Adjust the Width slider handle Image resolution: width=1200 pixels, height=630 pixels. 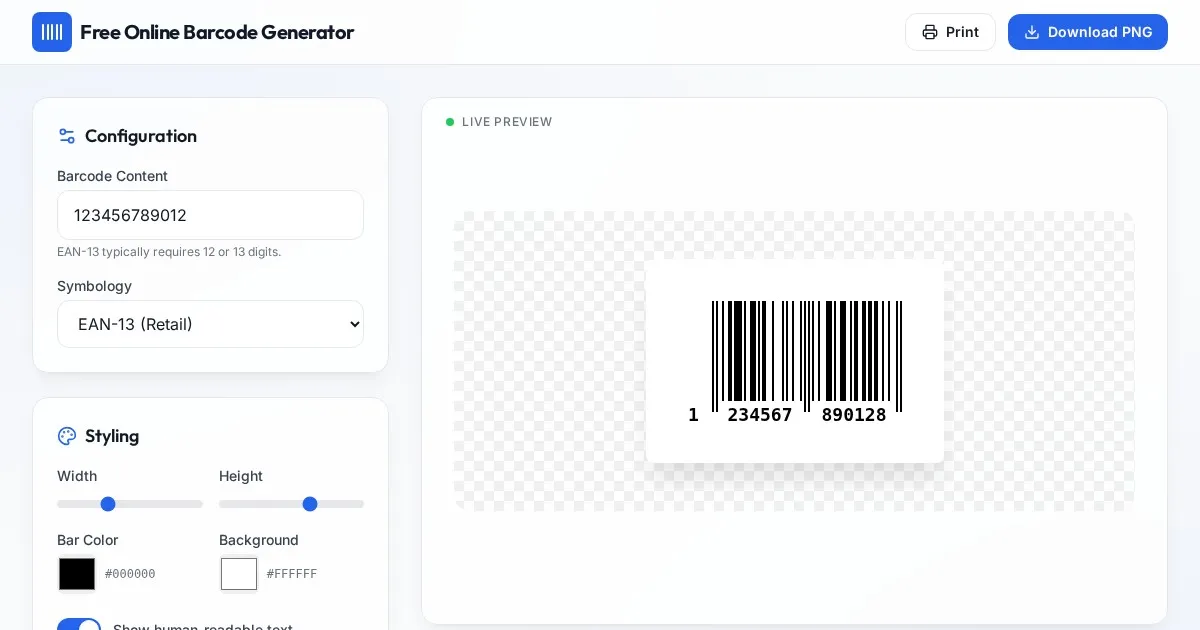click(108, 504)
